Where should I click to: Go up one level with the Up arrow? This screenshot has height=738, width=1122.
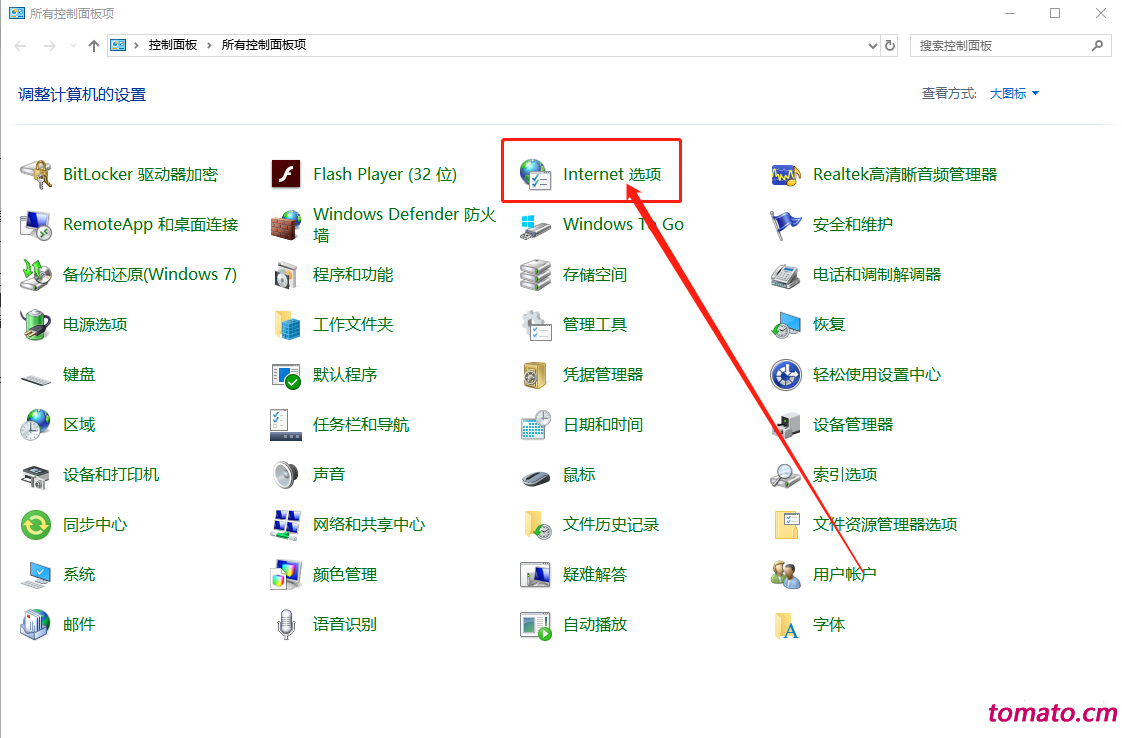(x=94, y=46)
